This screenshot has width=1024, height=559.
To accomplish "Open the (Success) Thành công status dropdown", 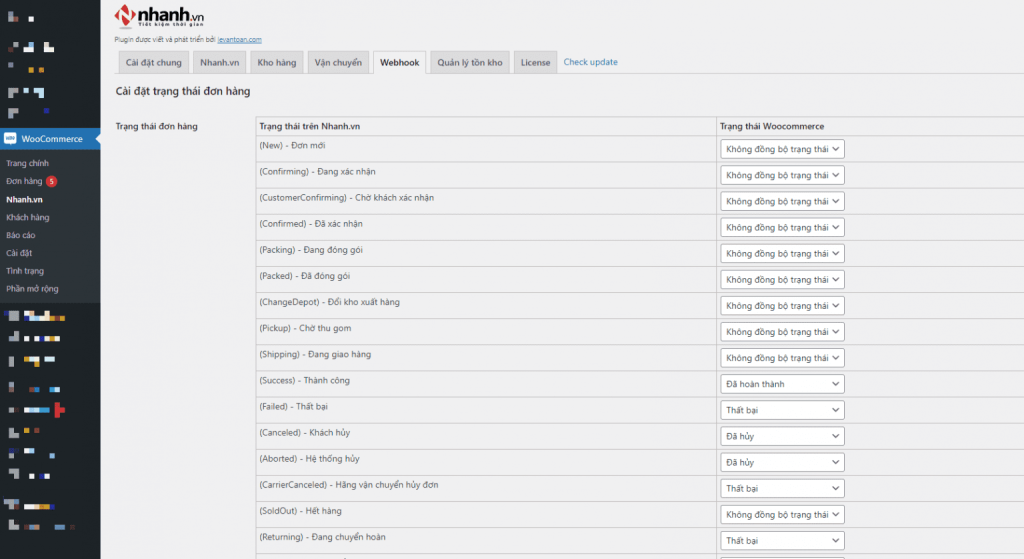I will click(782, 384).
